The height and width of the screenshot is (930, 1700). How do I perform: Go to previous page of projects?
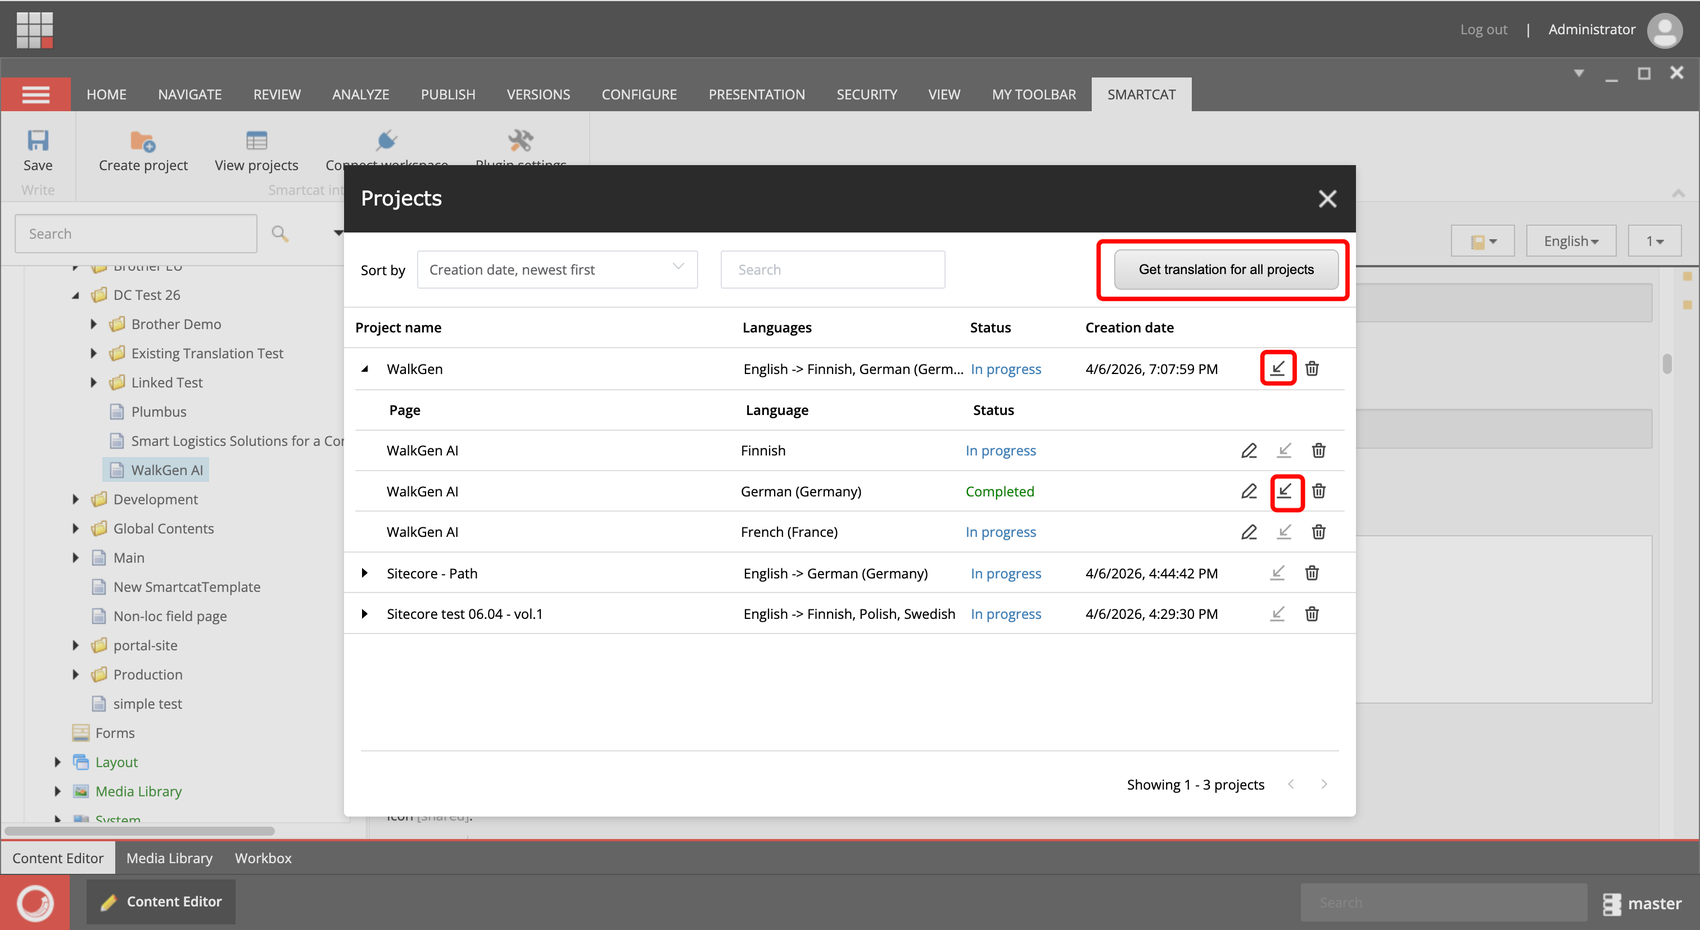point(1291,785)
